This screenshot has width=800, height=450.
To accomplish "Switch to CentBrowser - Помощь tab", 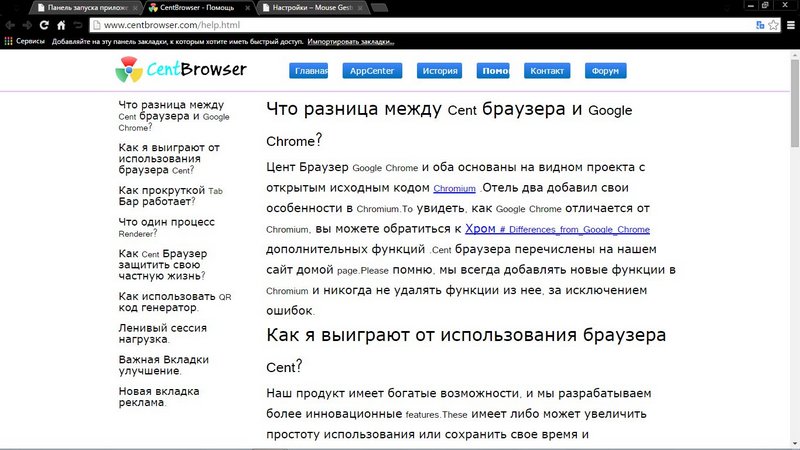I will tap(197, 8).
